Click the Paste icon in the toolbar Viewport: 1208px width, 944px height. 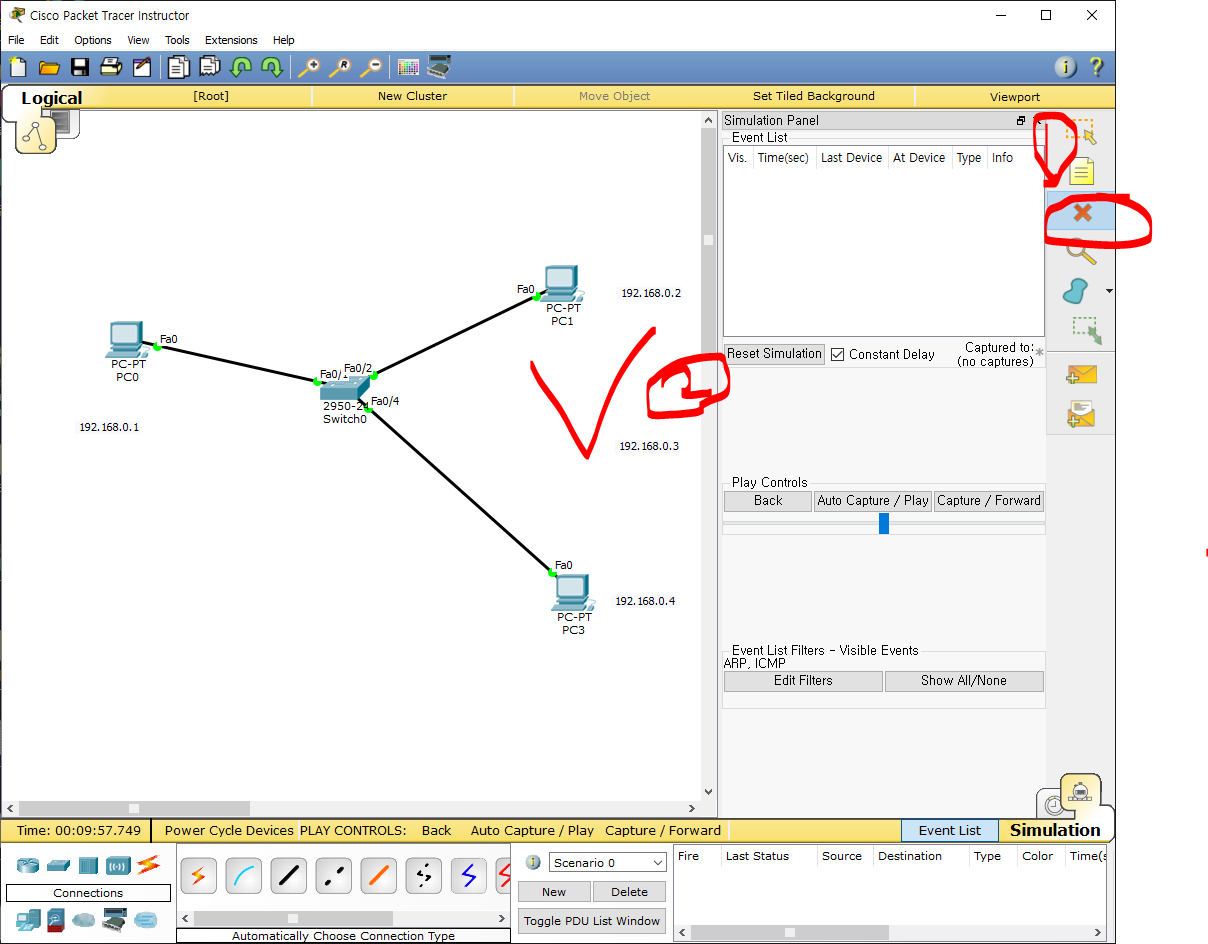[209, 67]
